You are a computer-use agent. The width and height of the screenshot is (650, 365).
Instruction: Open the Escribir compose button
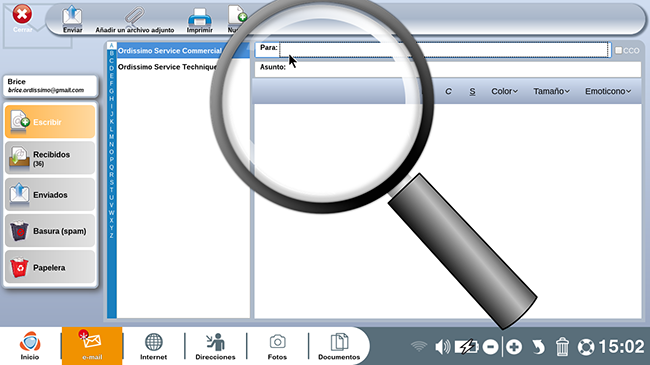click(x=50, y=122)
